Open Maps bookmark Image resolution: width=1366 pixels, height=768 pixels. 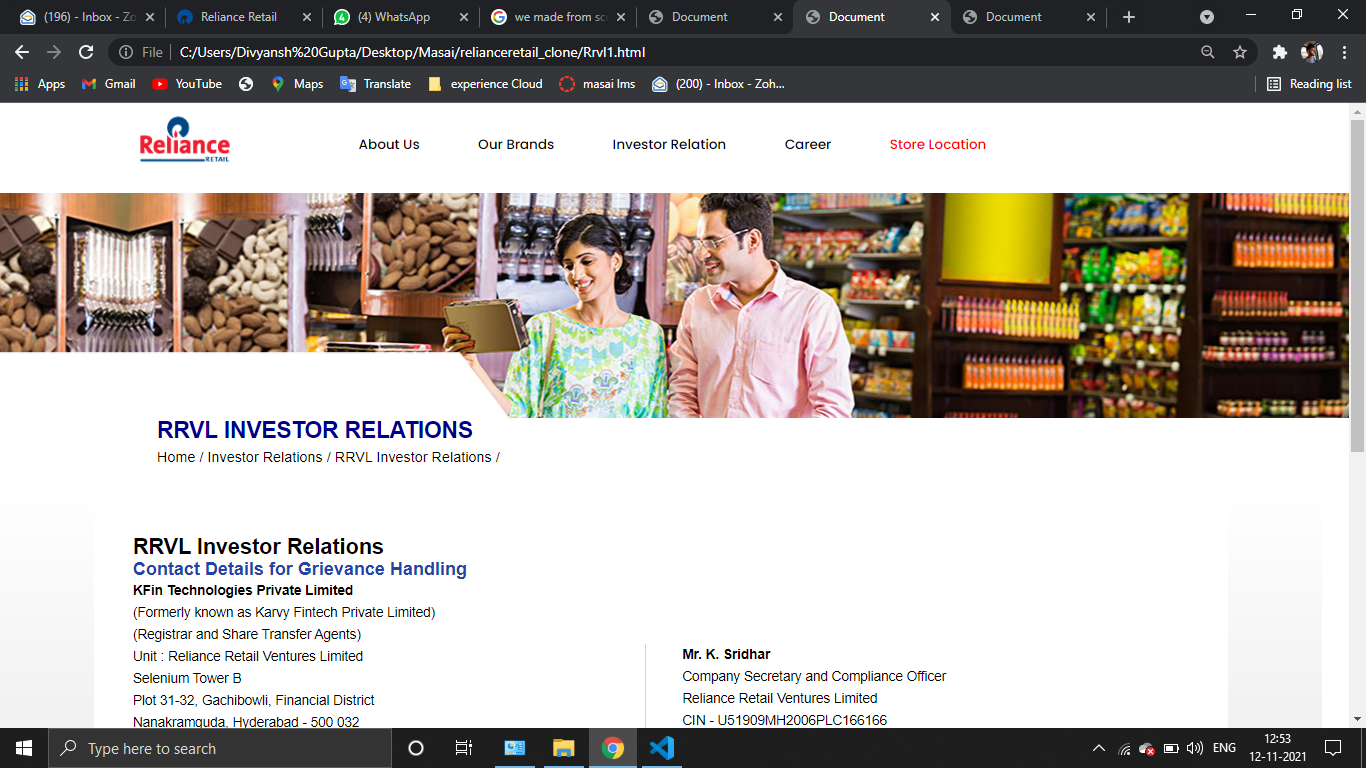pos(297,84)
